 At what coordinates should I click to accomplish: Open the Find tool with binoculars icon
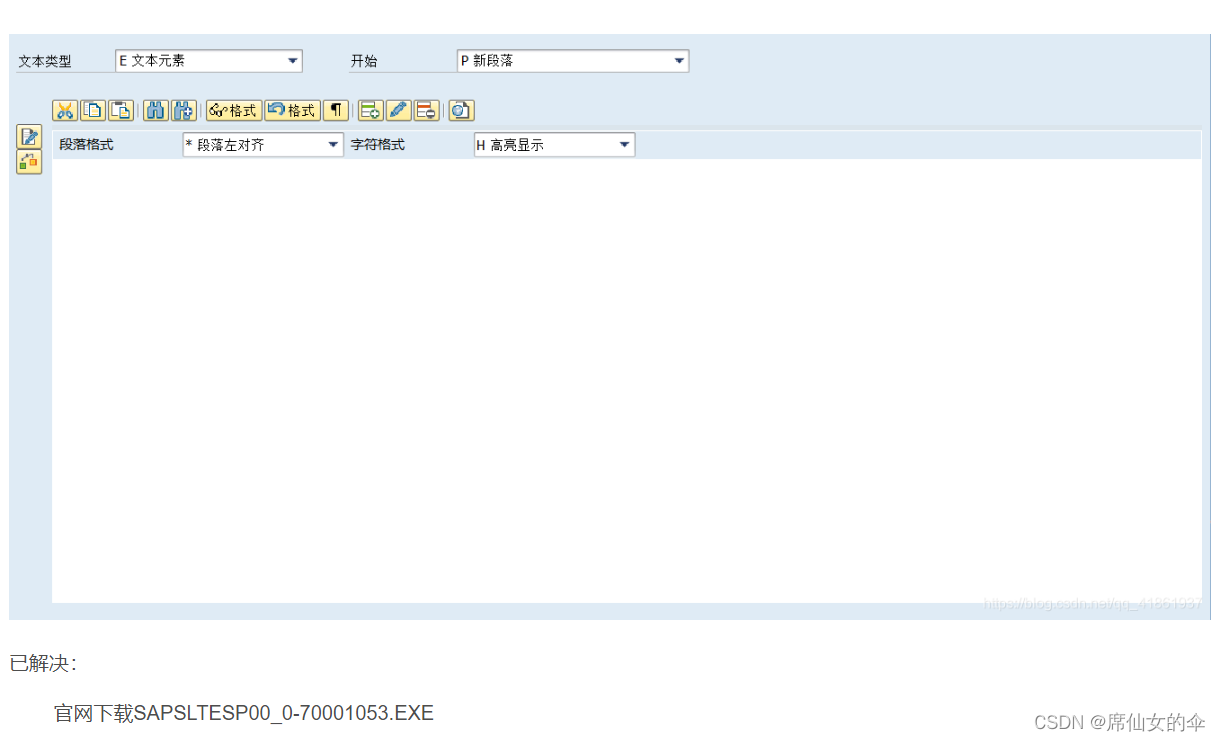(155, 110)
